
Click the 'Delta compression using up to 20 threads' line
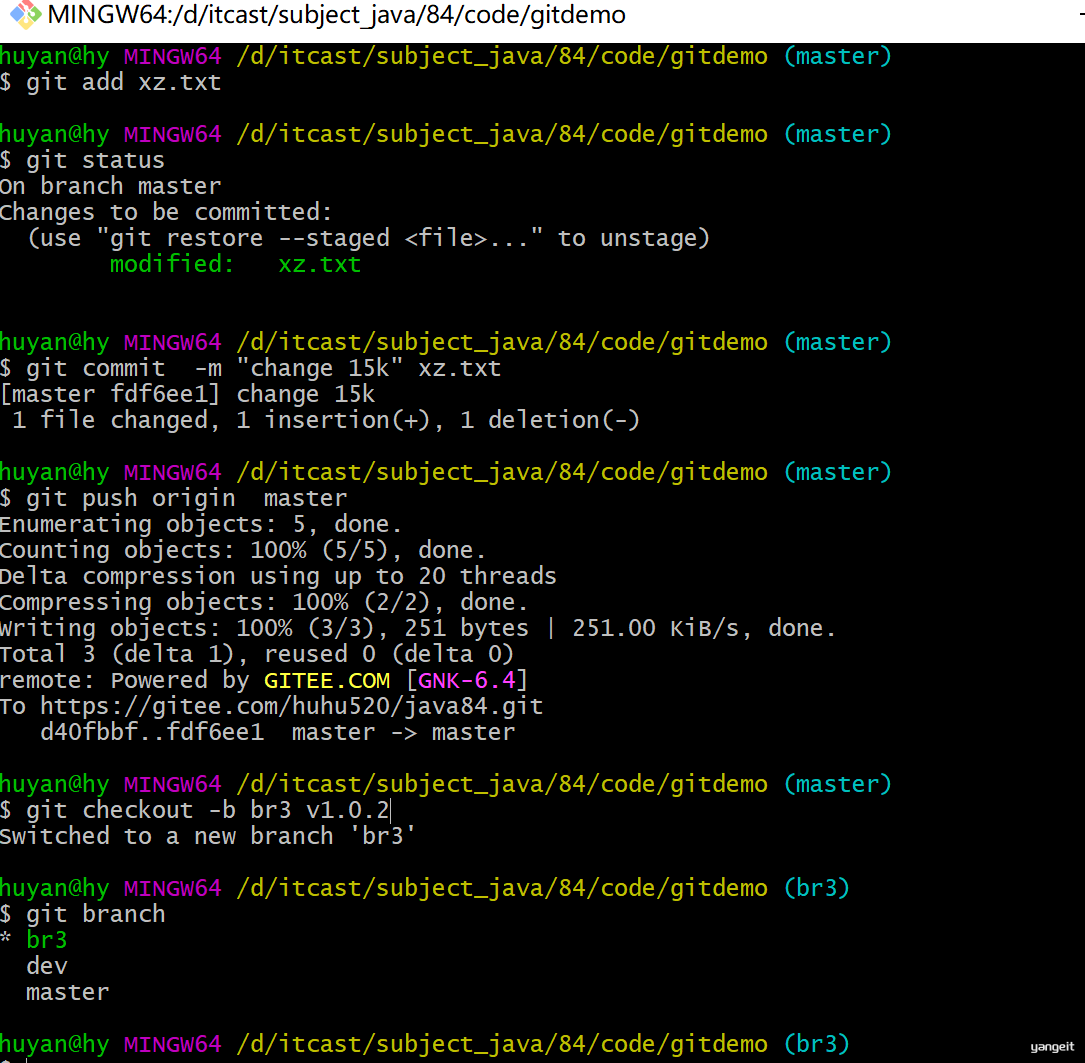[278, 576]
